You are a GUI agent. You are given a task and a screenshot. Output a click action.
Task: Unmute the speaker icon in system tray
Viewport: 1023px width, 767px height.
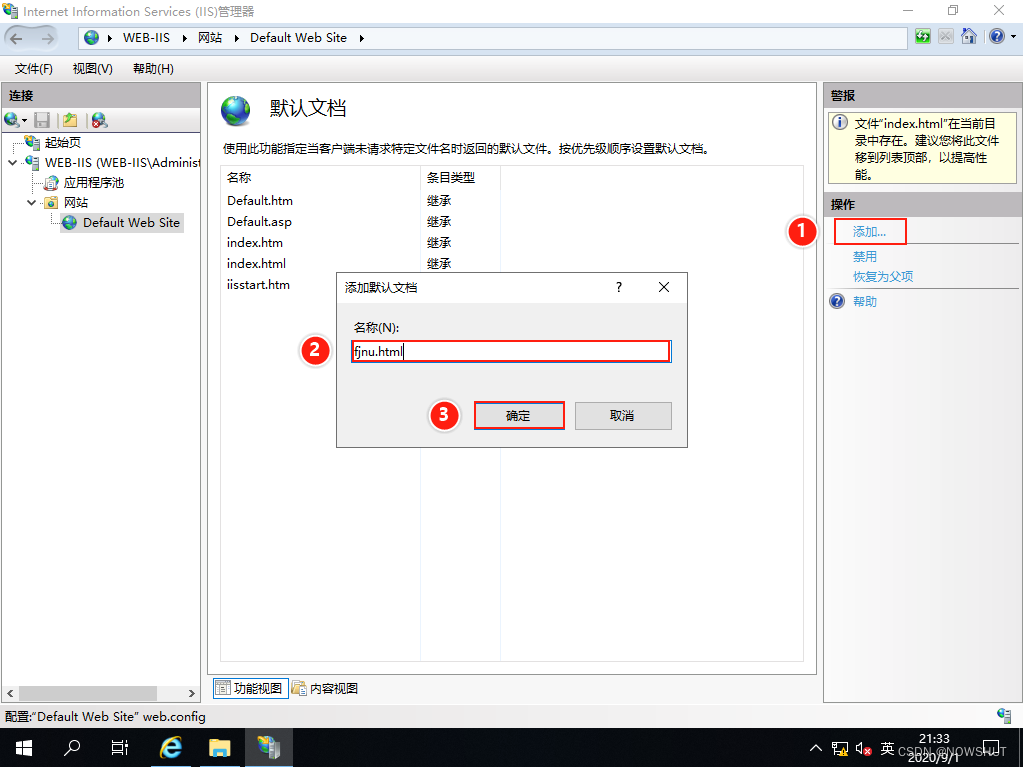pos(862,747)
